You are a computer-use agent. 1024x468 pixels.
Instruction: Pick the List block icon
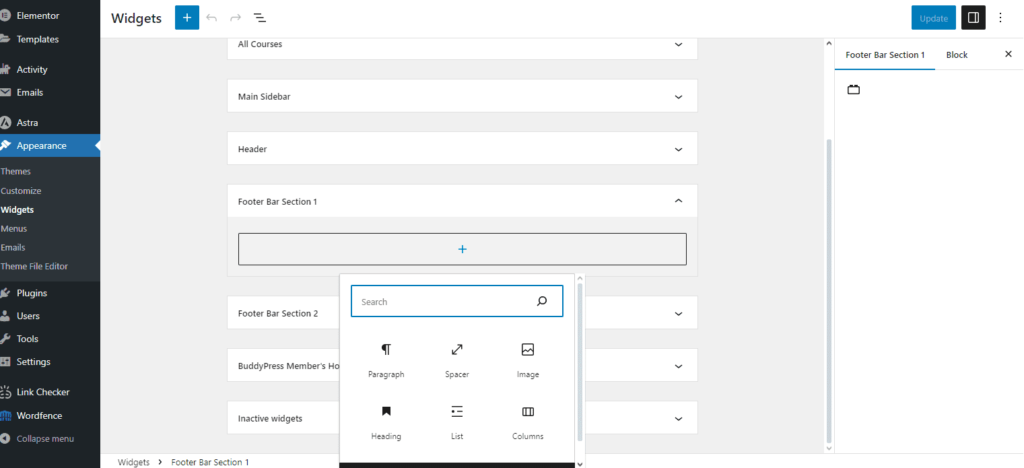point(457,412)
